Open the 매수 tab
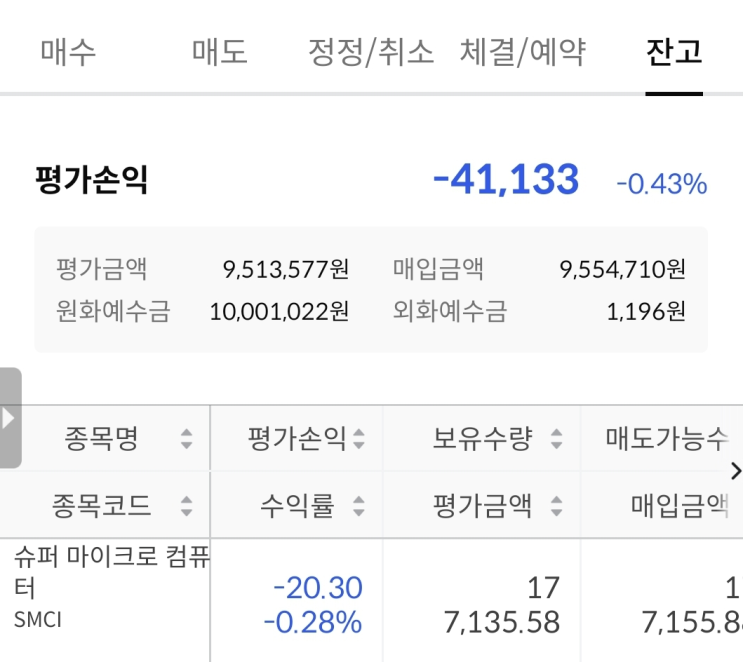This screenshot has width=743, height=662. click(68, 52)
